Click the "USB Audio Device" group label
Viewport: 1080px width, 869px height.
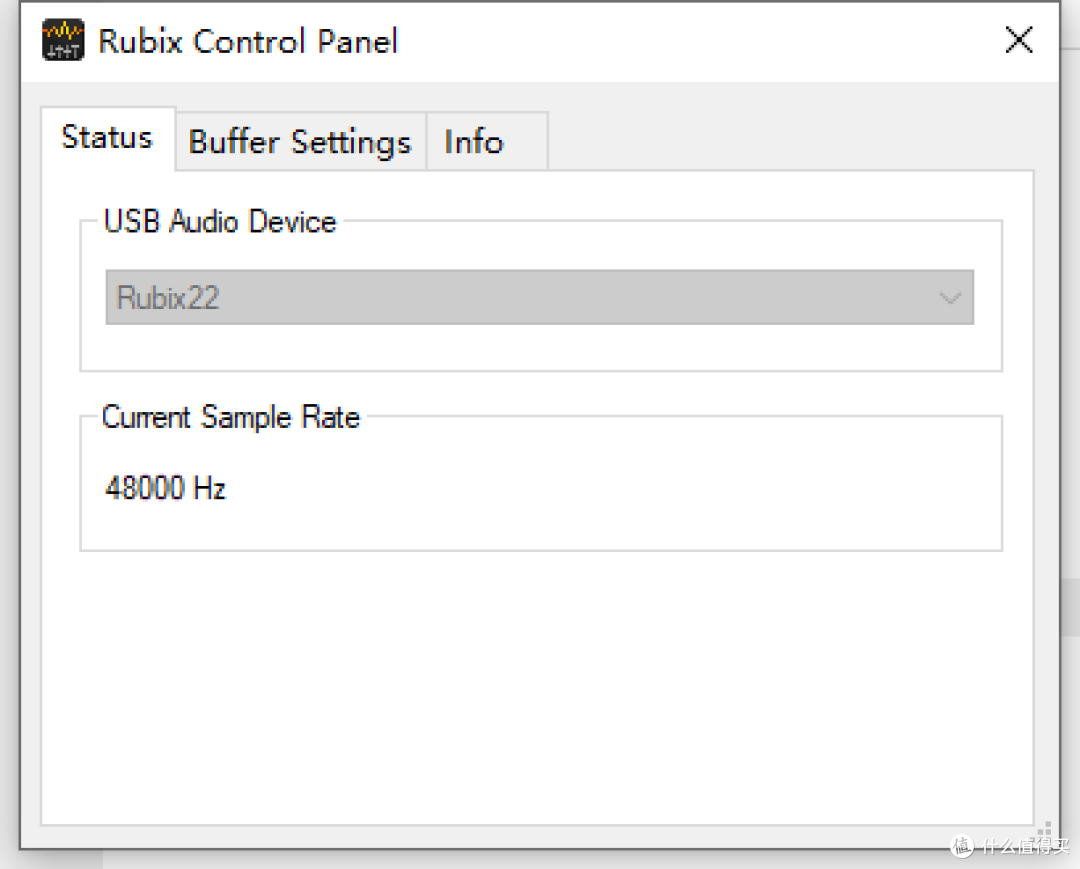[220, 221]
